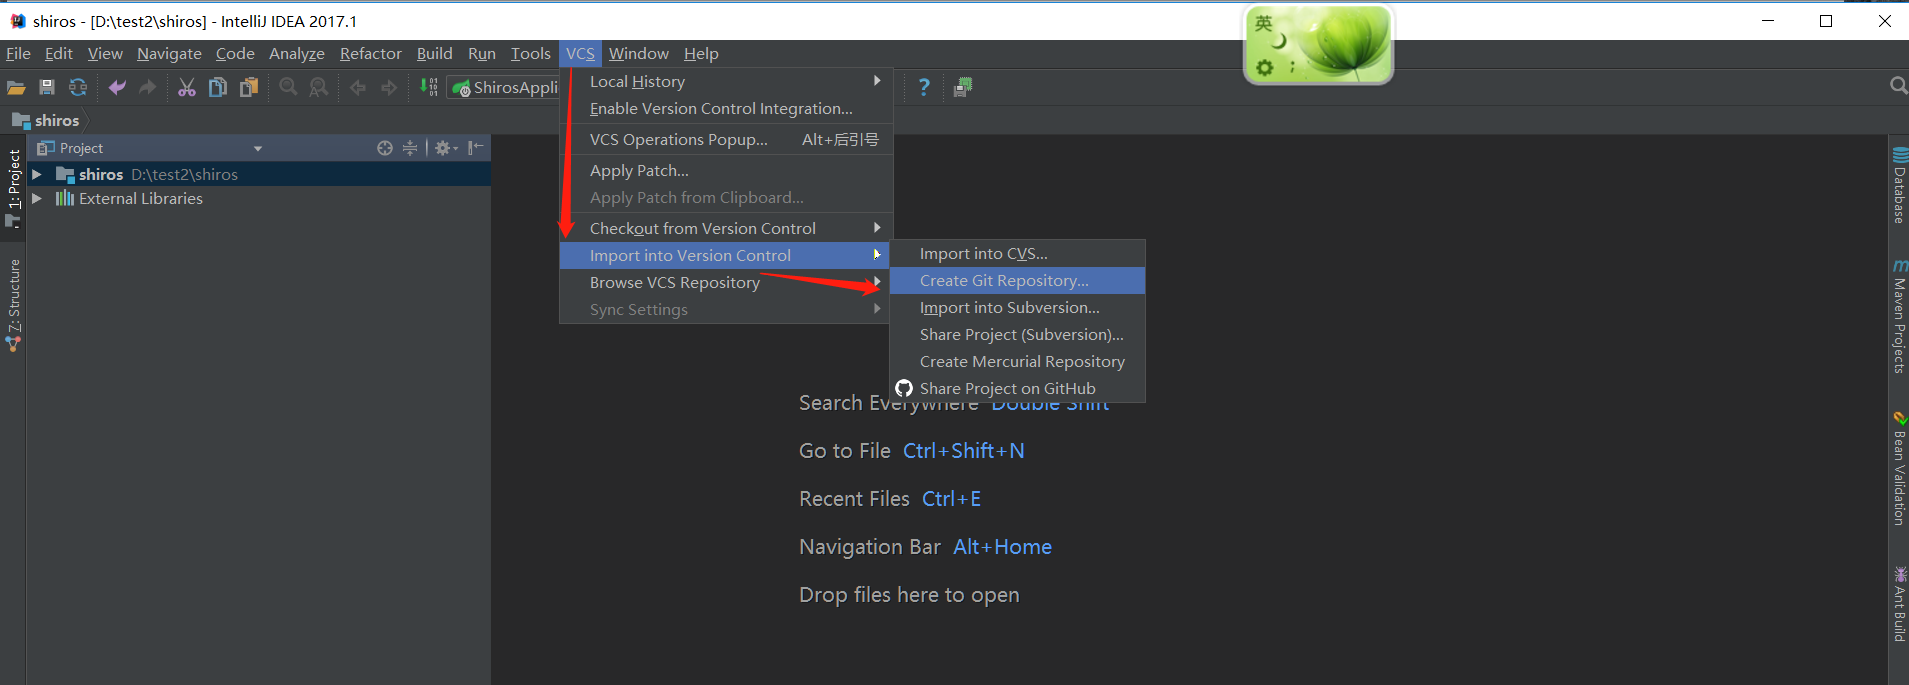Open the Analyze menu

point(297,54)
